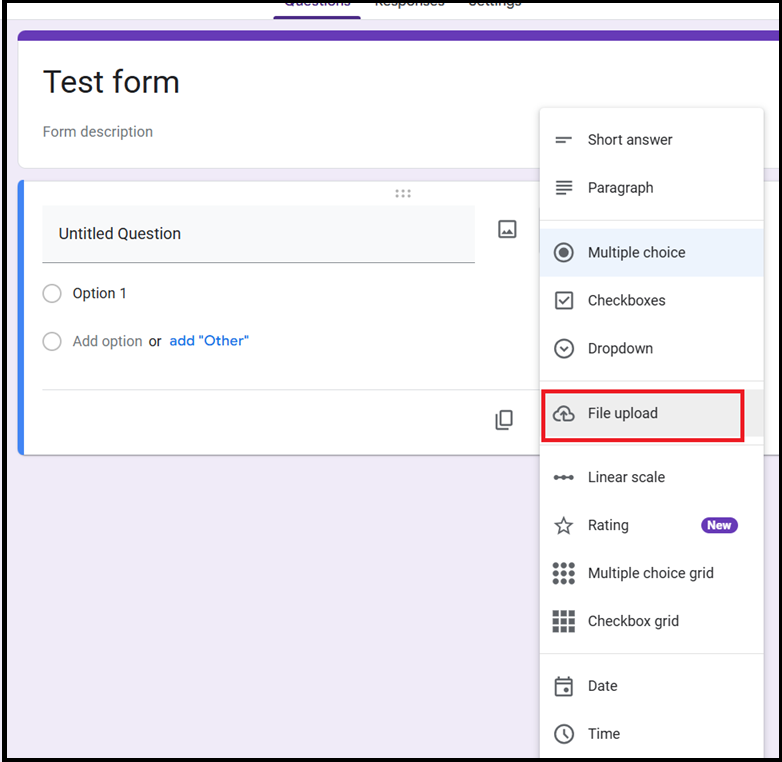Pick Paragraph from the question type list
Viewport: 782px width, 762px height.
coord(620,188)
